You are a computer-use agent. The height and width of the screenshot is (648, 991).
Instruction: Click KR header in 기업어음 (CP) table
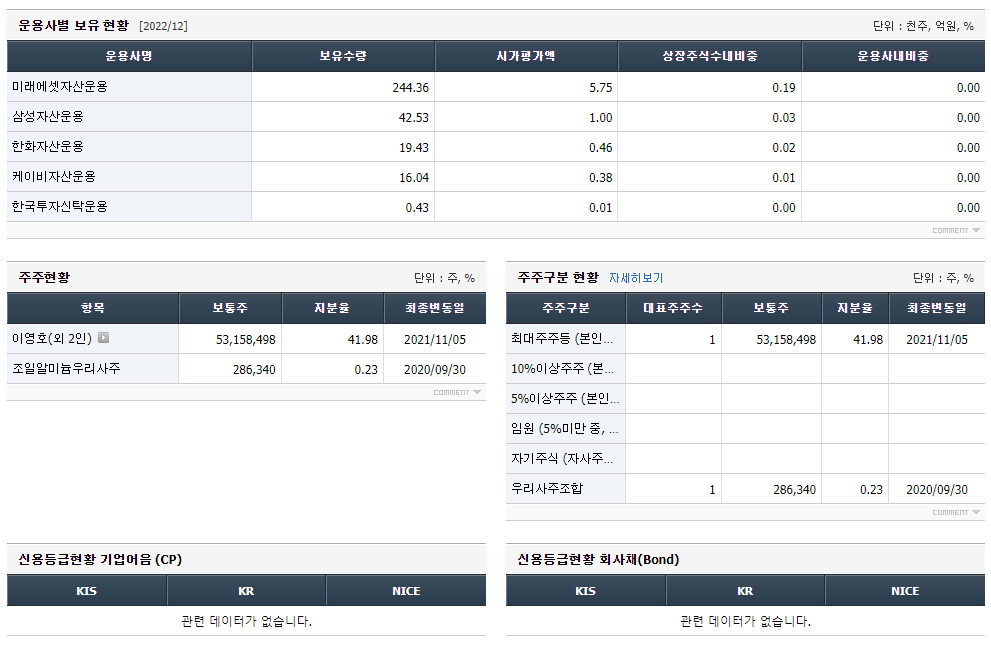246,591
